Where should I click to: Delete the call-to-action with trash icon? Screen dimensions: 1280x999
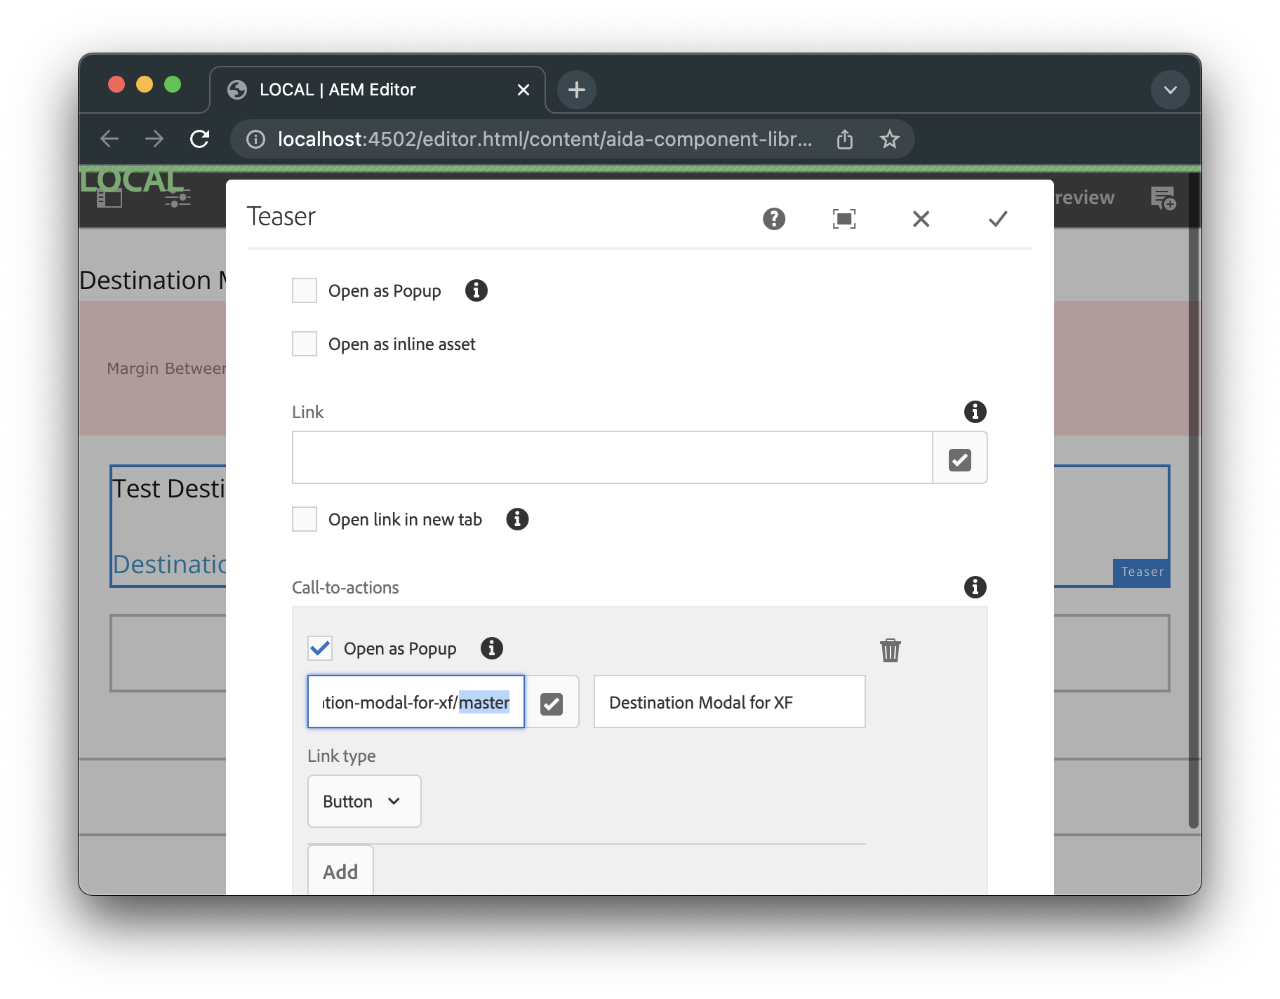tap(890, 650)
